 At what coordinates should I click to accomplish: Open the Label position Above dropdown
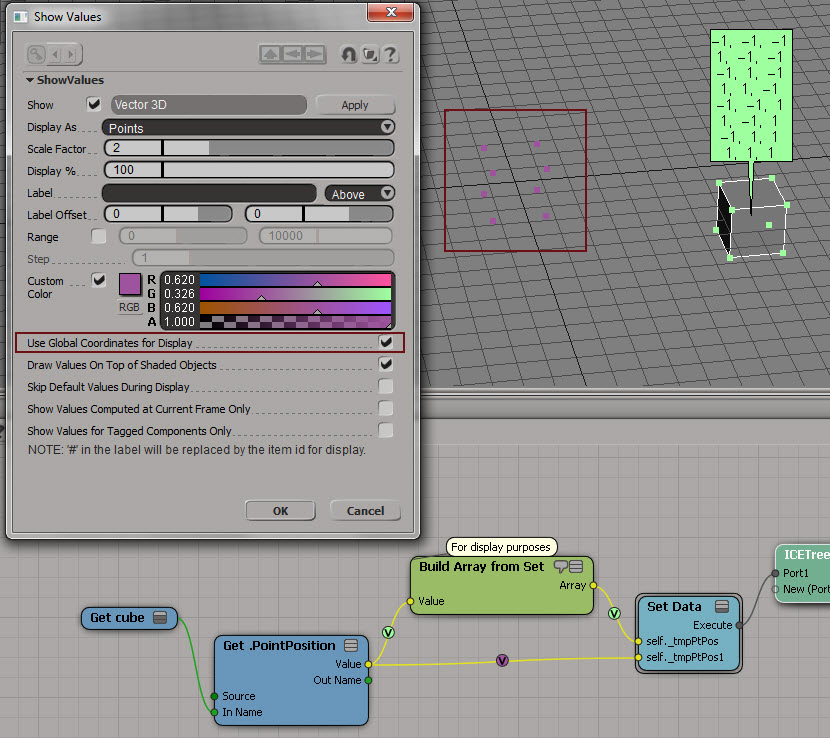tap(359, 194)
